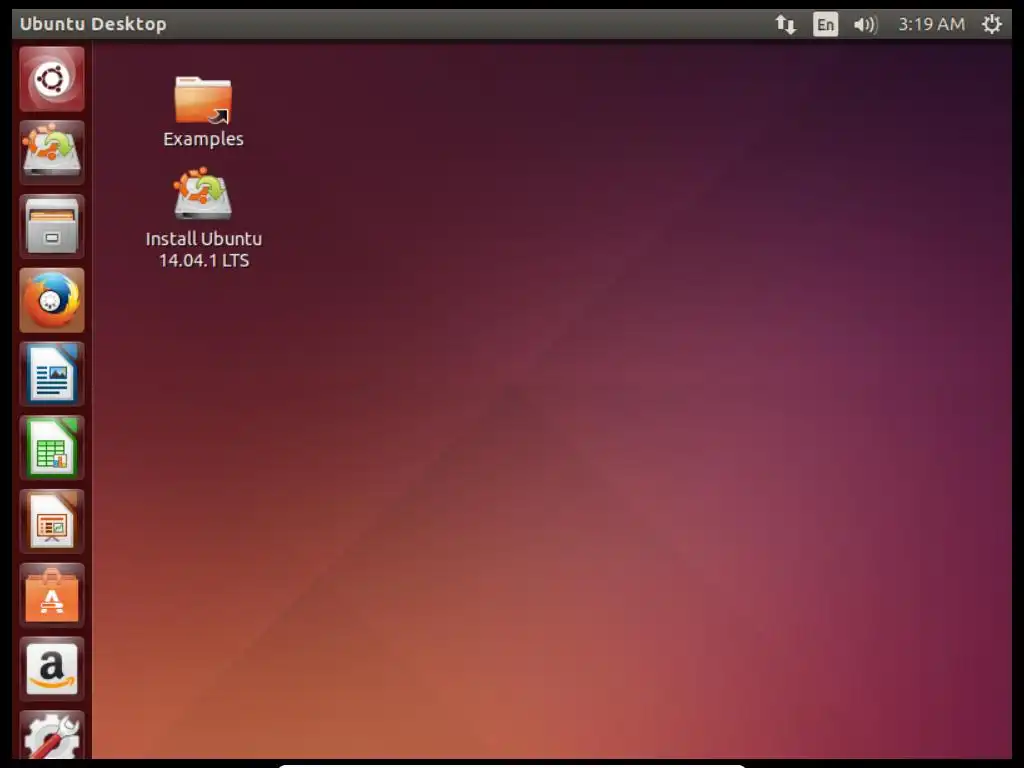Screen dimensions: 1024x768
Task: Open the session power gear menu
Action: click(991, 25)
